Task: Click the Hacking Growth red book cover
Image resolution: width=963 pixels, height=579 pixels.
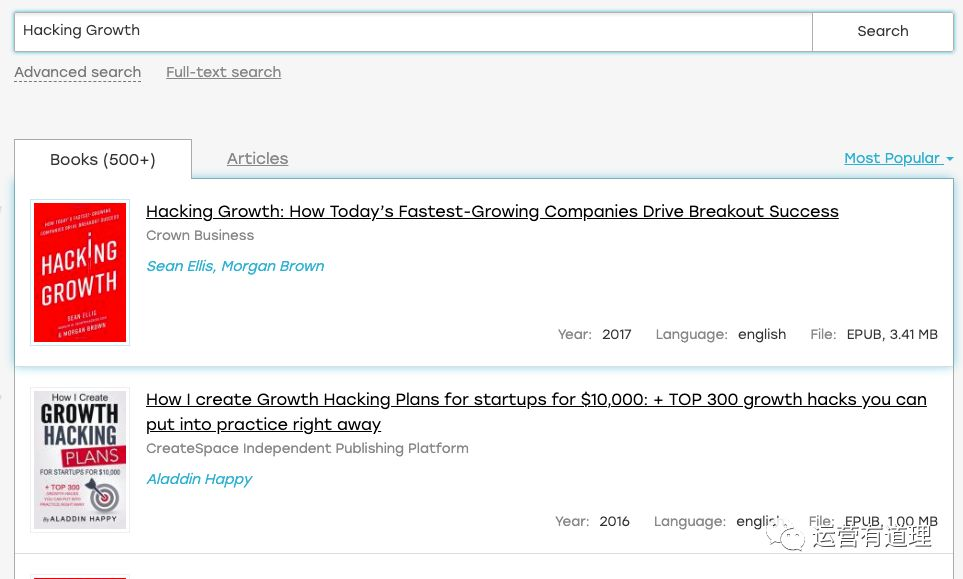Action: pyautogui.click(x=80, y=273)
